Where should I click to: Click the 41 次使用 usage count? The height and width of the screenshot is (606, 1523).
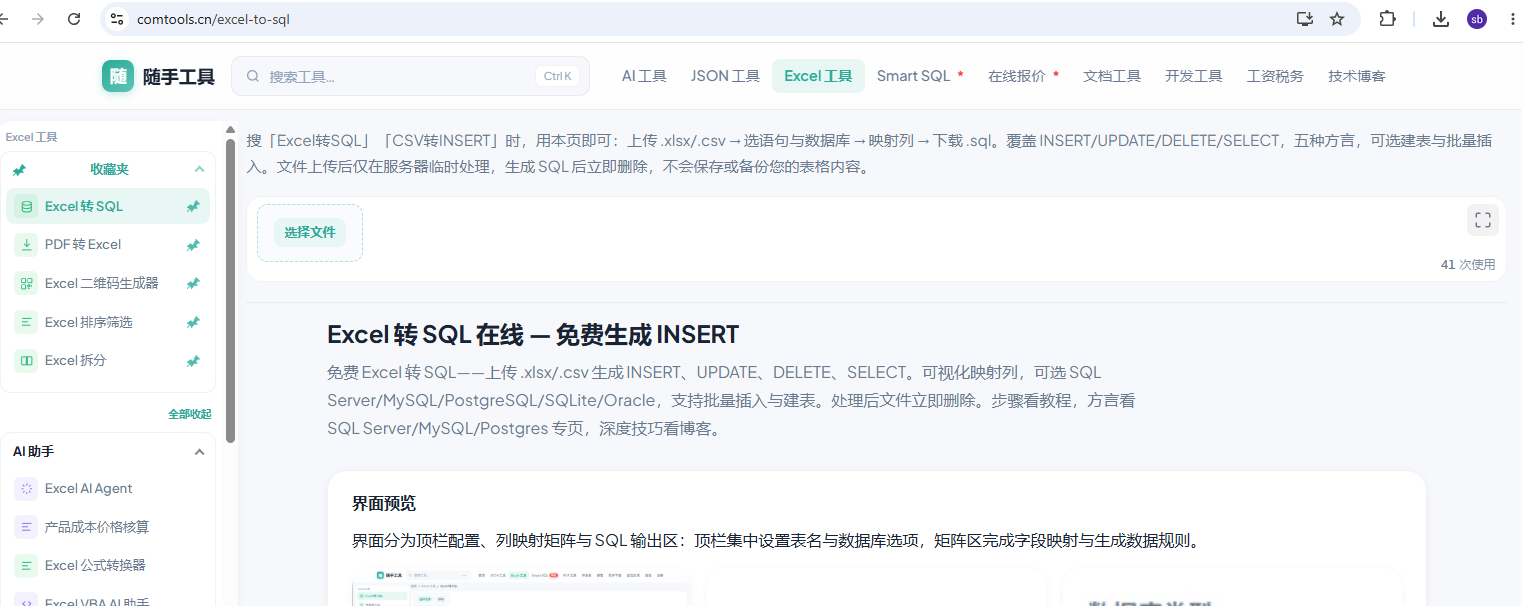tap(1468, 264)
